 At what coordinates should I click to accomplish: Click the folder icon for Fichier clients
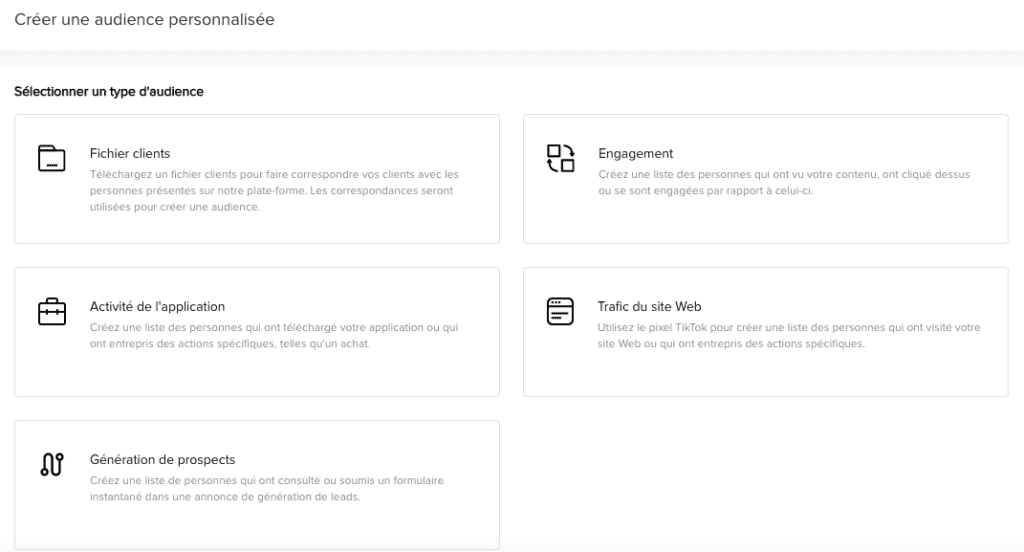pyautogui.click(x=51, y=158)
